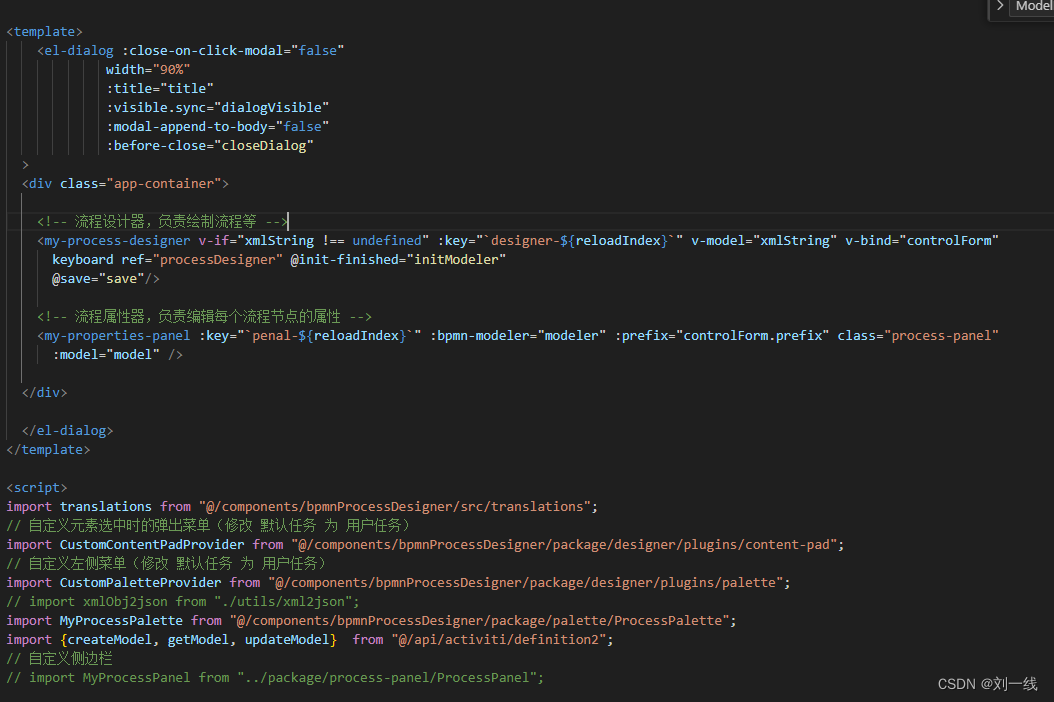The image size is (1054, 702).
Task: Select the @save="save" attribute
Action: pyautogui.click(x=96, y=278)
